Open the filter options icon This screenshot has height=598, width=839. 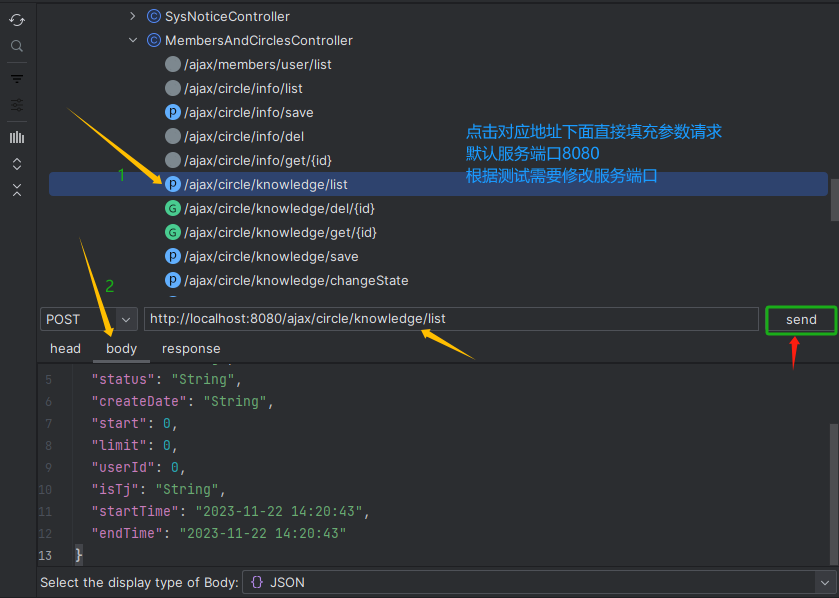pyautogui.click(x=15, y=78)
